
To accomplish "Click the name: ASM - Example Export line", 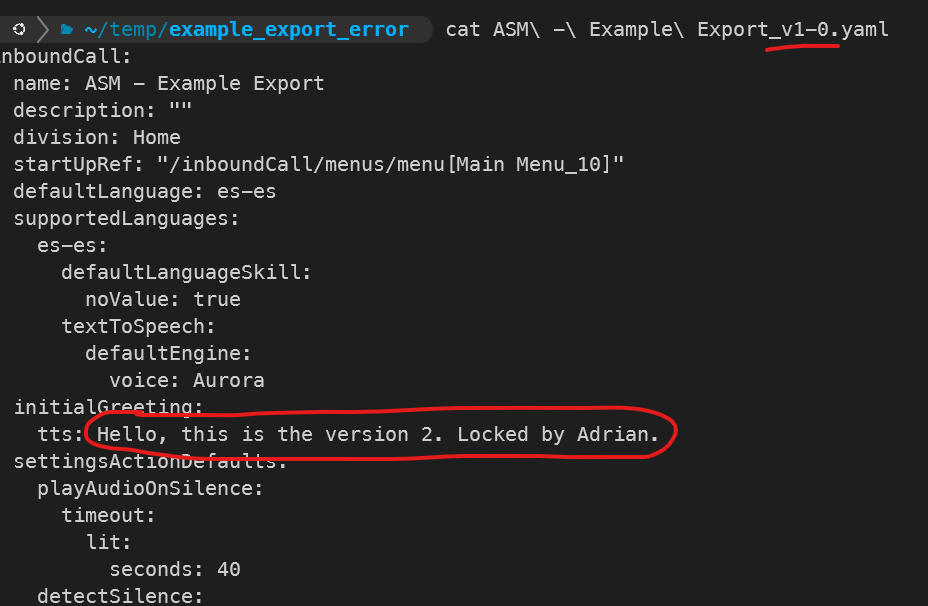I will click(169, 83).
